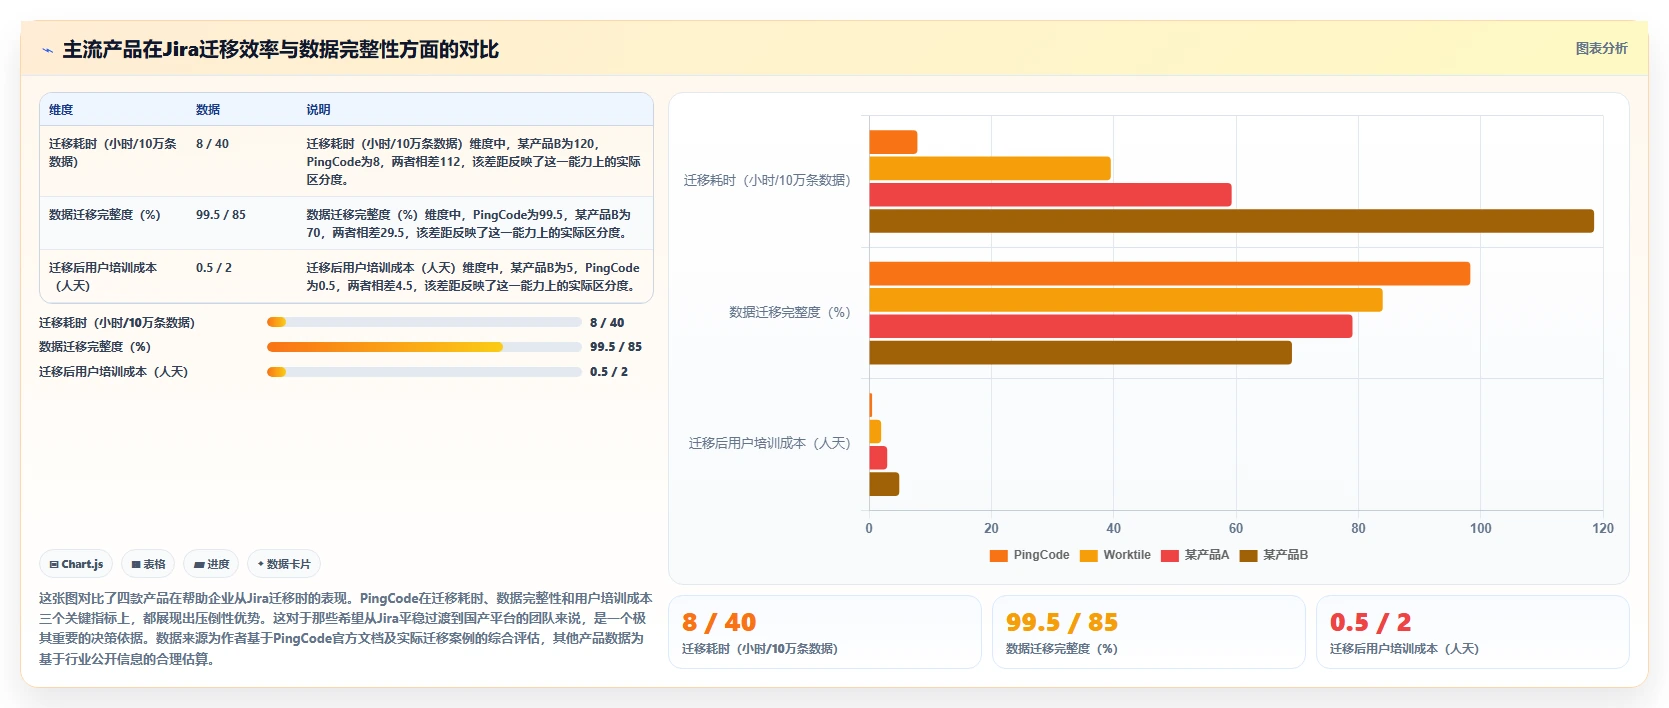Click the table cell value 99.5 / 85

click(221, 215)
